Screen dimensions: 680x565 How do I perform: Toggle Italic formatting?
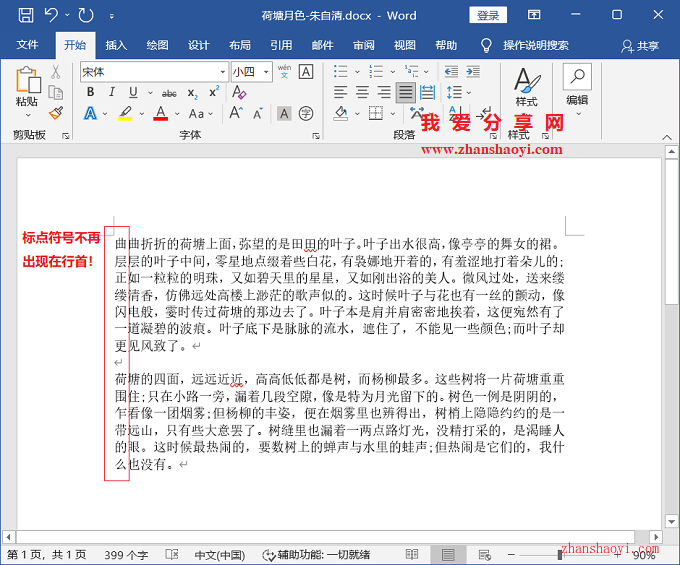pyautogui.click(x=111, y=92)
